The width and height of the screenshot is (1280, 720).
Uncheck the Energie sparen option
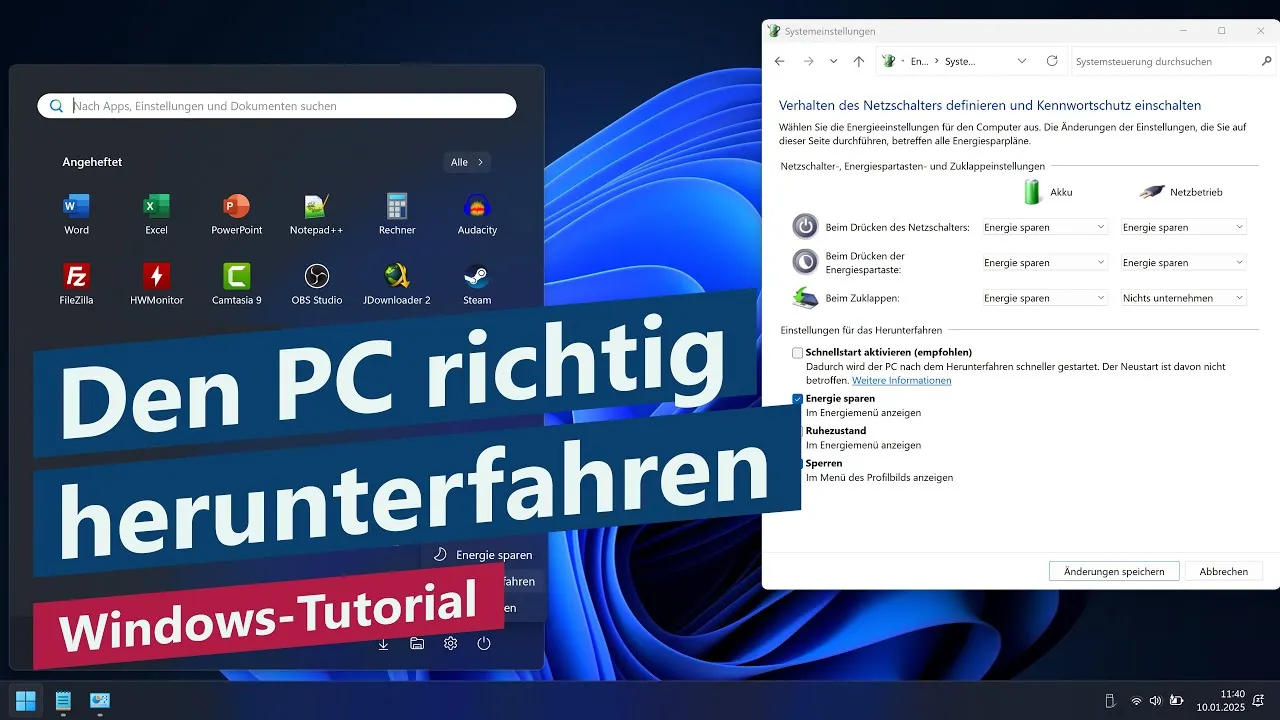(x=797, y=398)
